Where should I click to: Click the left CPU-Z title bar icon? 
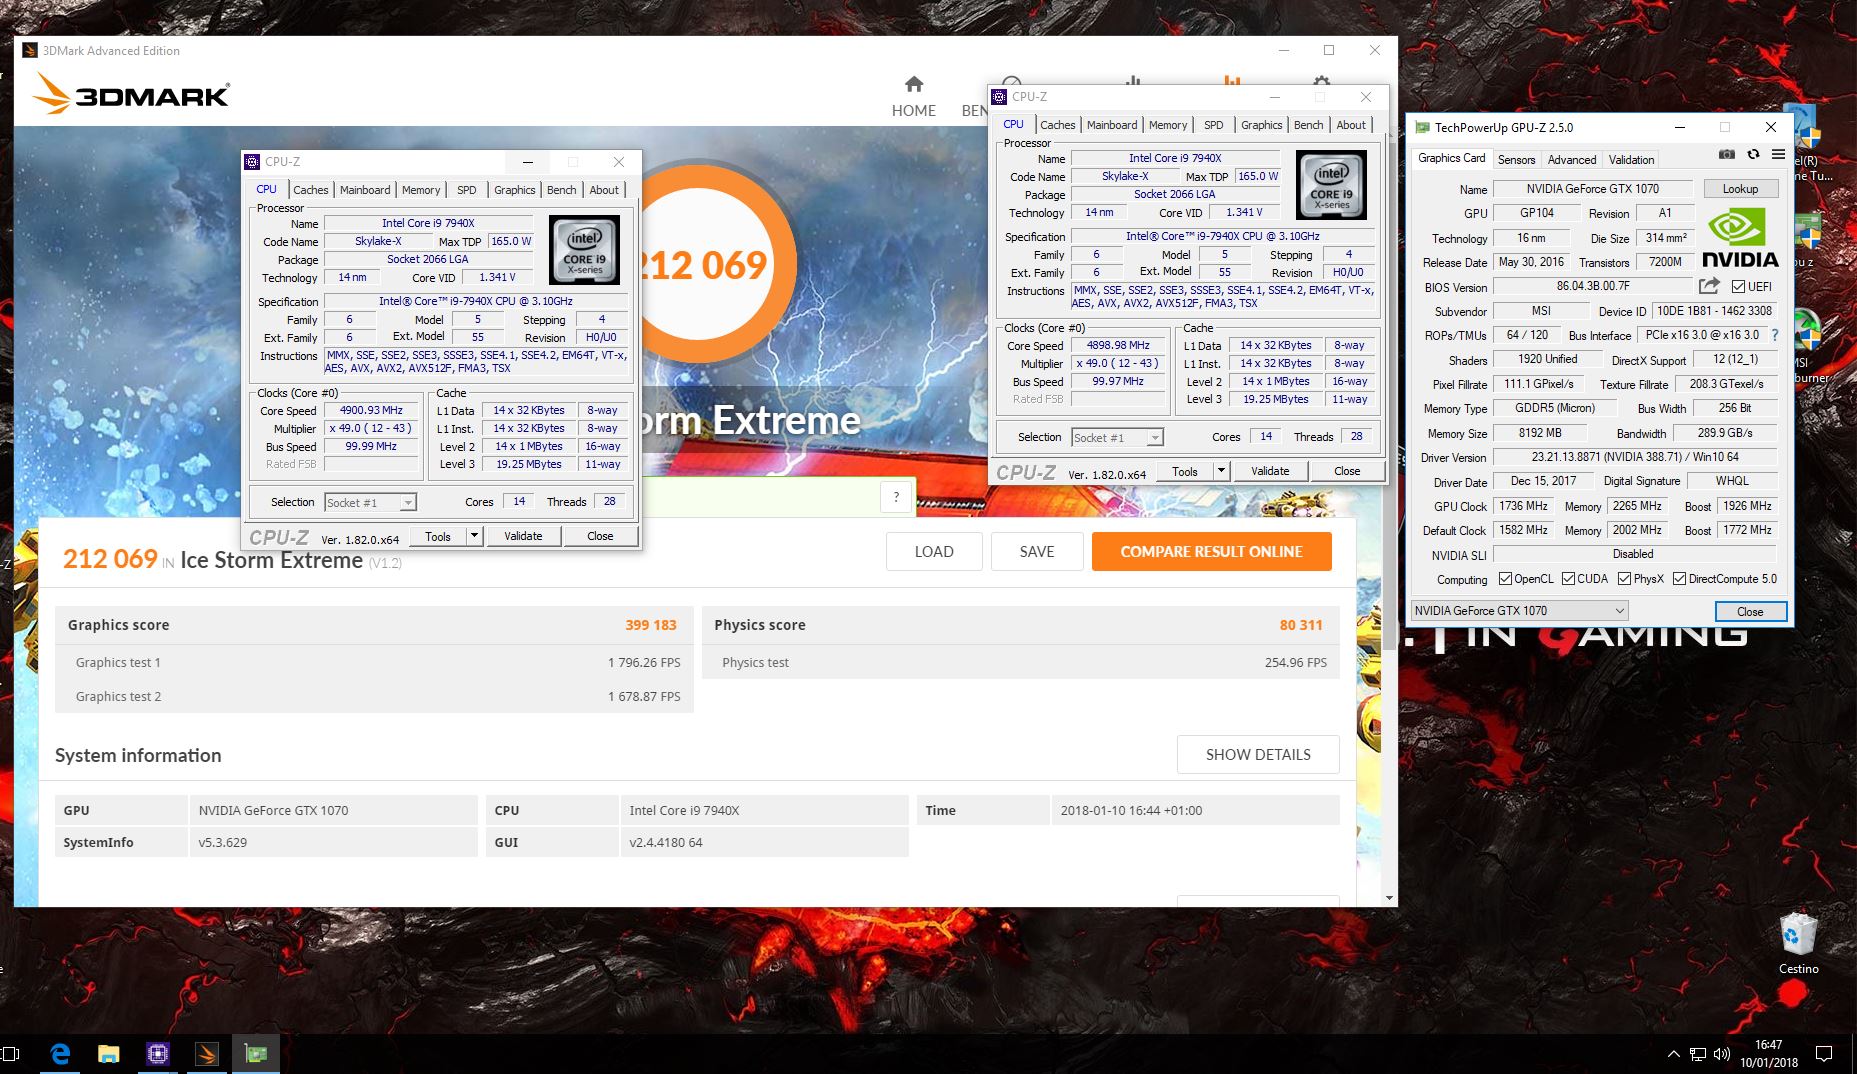(x=252, y=161)
